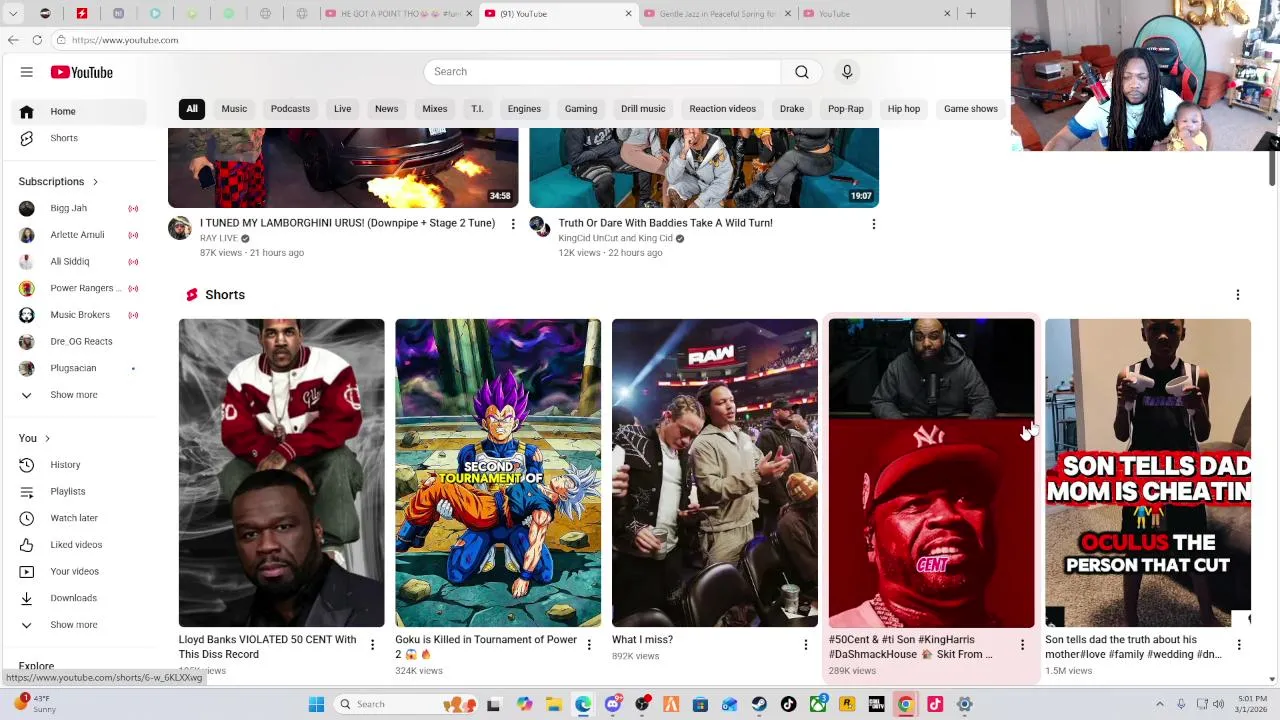Open options for What I miss short
Screen dimensions: 1280x720
coord(805,645)
